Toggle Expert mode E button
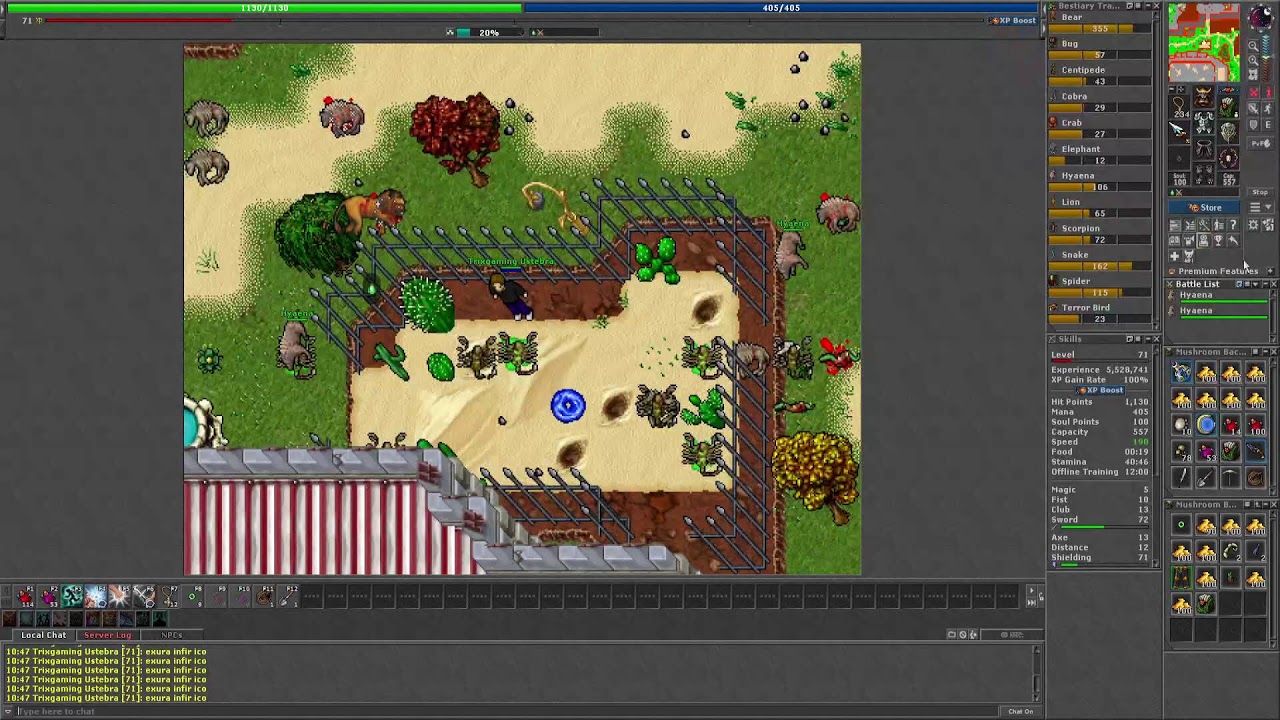Image resolution: width=1280 pixels, height=720 pixels. point(1268,125)
